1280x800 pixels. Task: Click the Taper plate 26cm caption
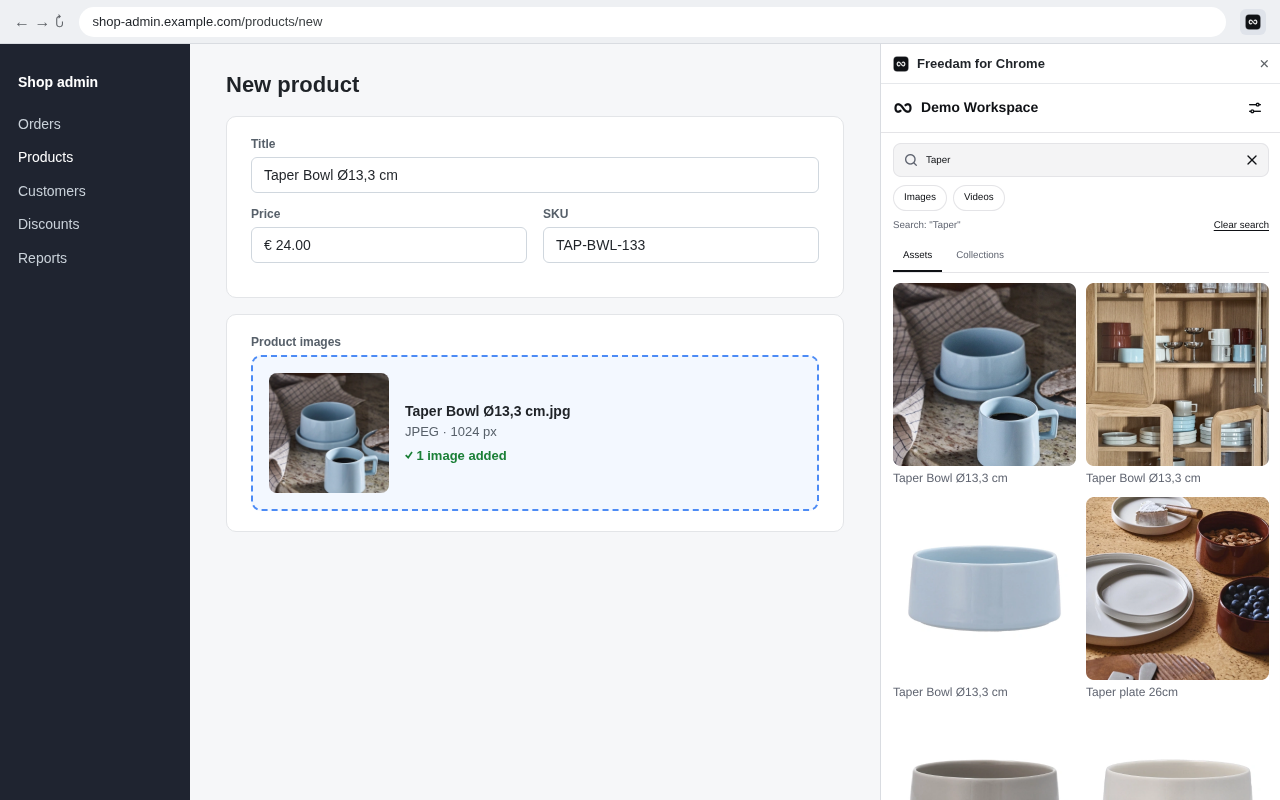click(1132, 692)
